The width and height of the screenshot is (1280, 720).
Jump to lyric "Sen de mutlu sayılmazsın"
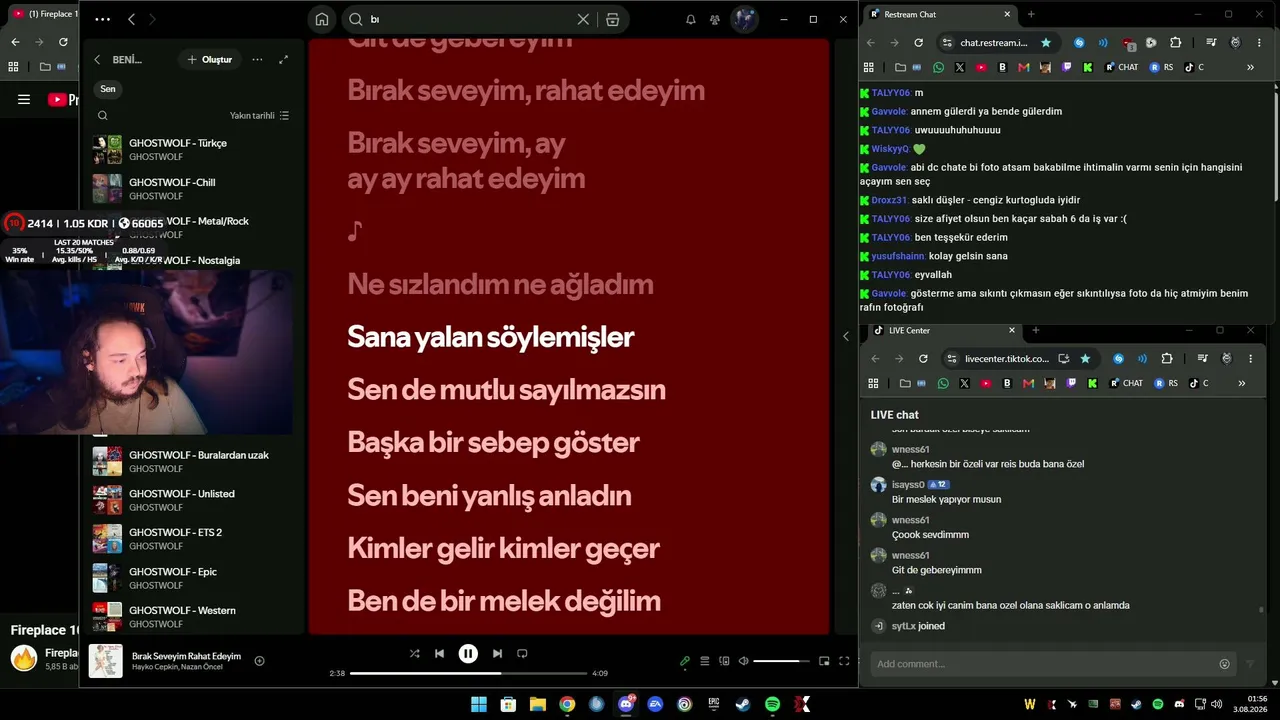click(506, 390)
